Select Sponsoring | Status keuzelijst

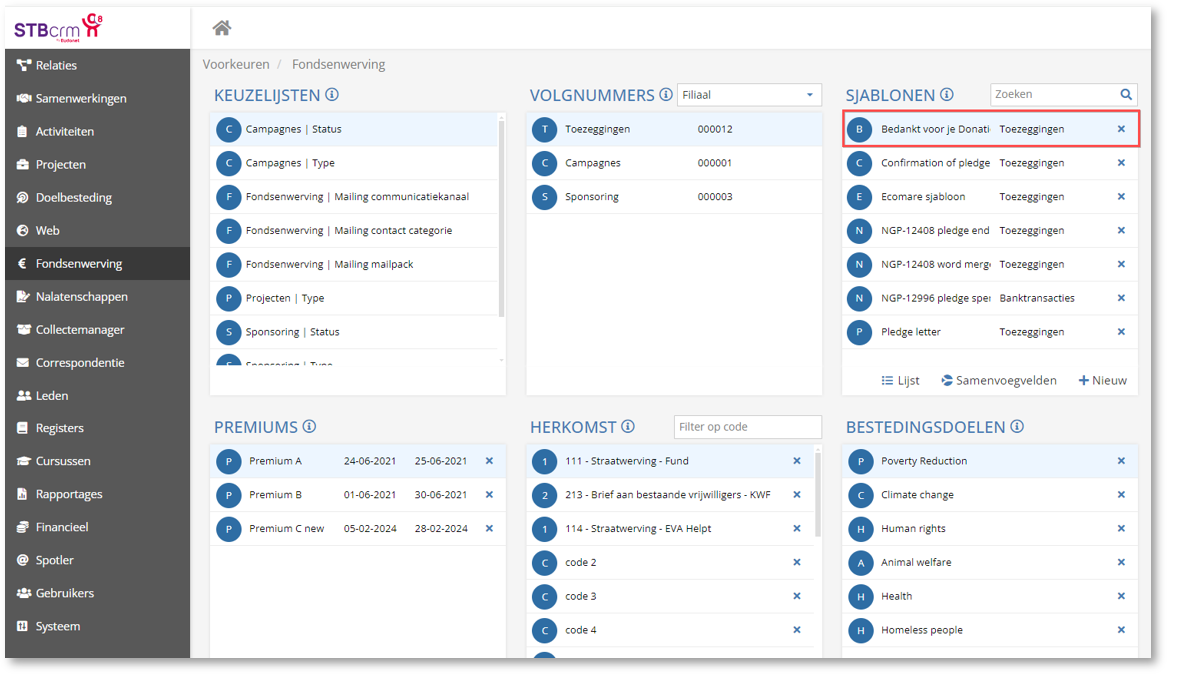click(x=354, y=332)
